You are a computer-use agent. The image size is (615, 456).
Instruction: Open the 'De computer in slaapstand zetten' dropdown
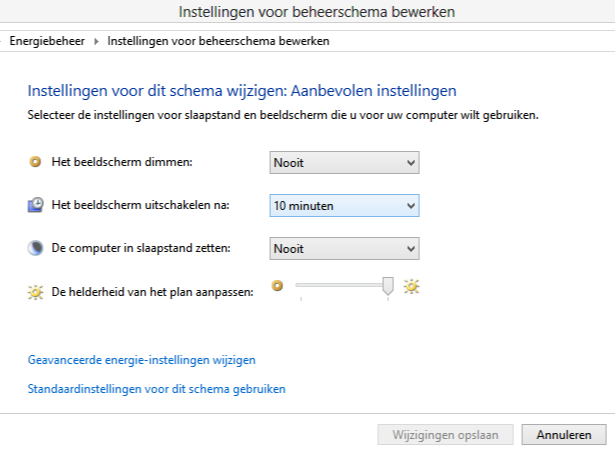tap(344, 249)
